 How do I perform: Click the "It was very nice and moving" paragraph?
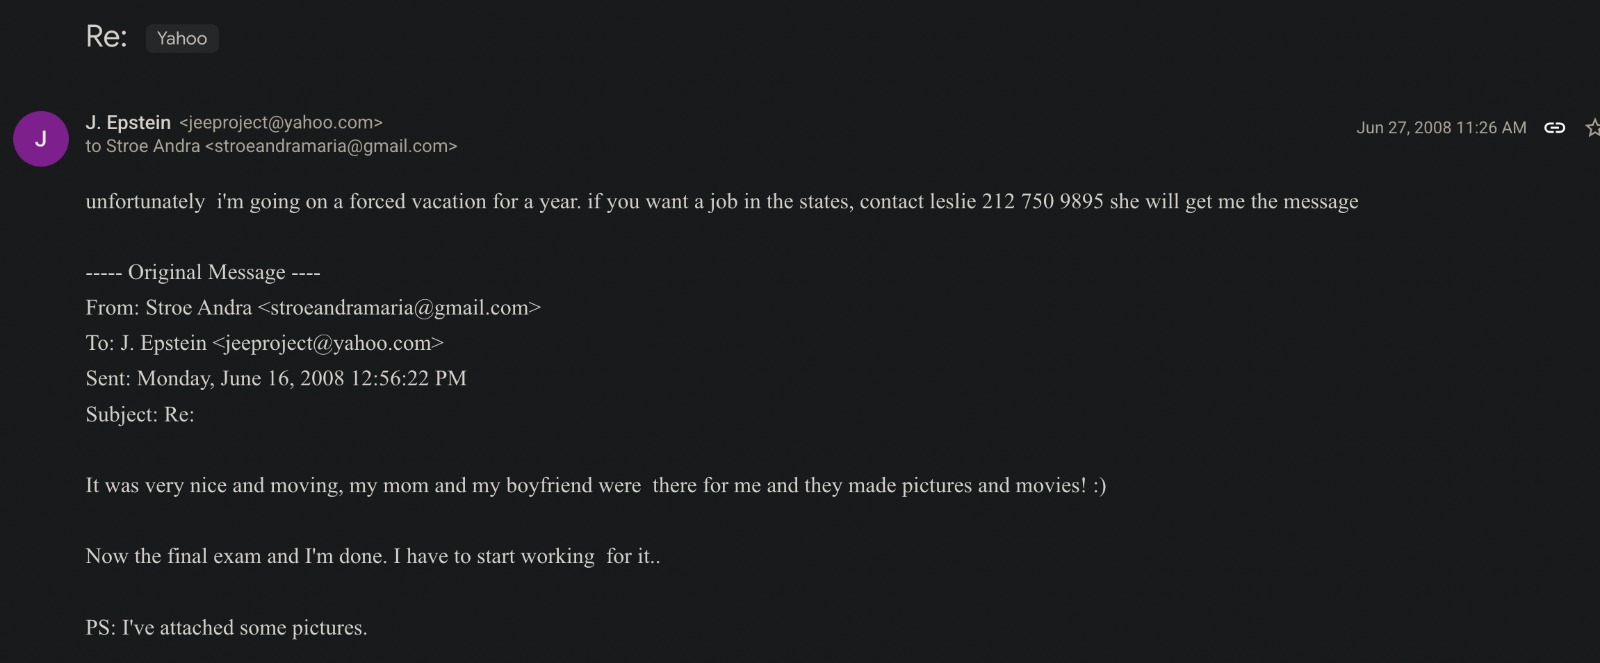click(x=595, y=485)
